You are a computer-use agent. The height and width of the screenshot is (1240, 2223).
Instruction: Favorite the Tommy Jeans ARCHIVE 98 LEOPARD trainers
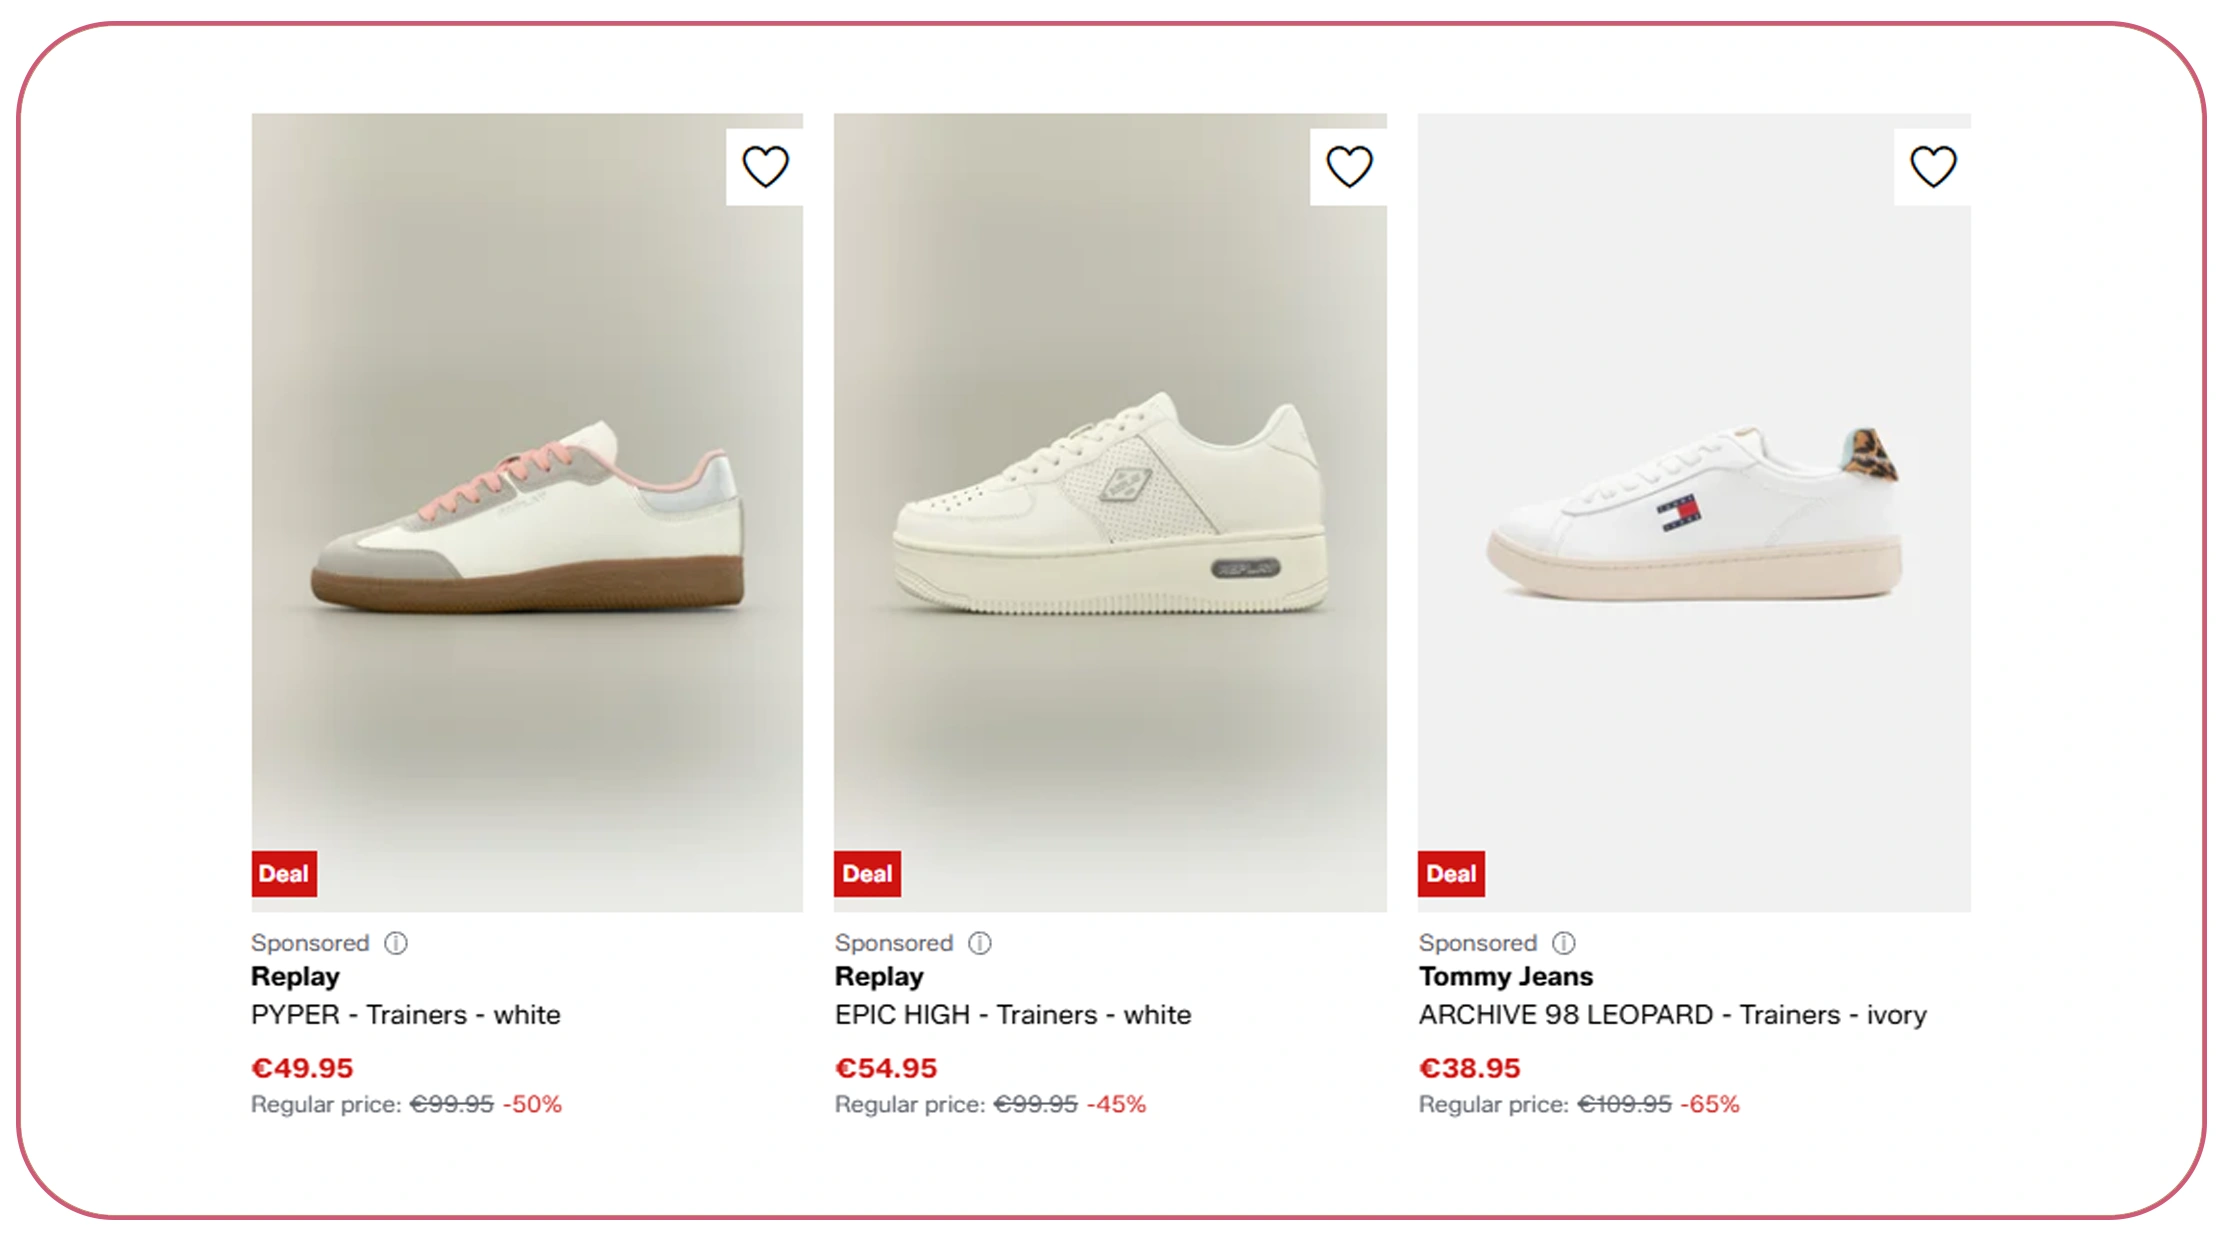(x=1933, y=167)
